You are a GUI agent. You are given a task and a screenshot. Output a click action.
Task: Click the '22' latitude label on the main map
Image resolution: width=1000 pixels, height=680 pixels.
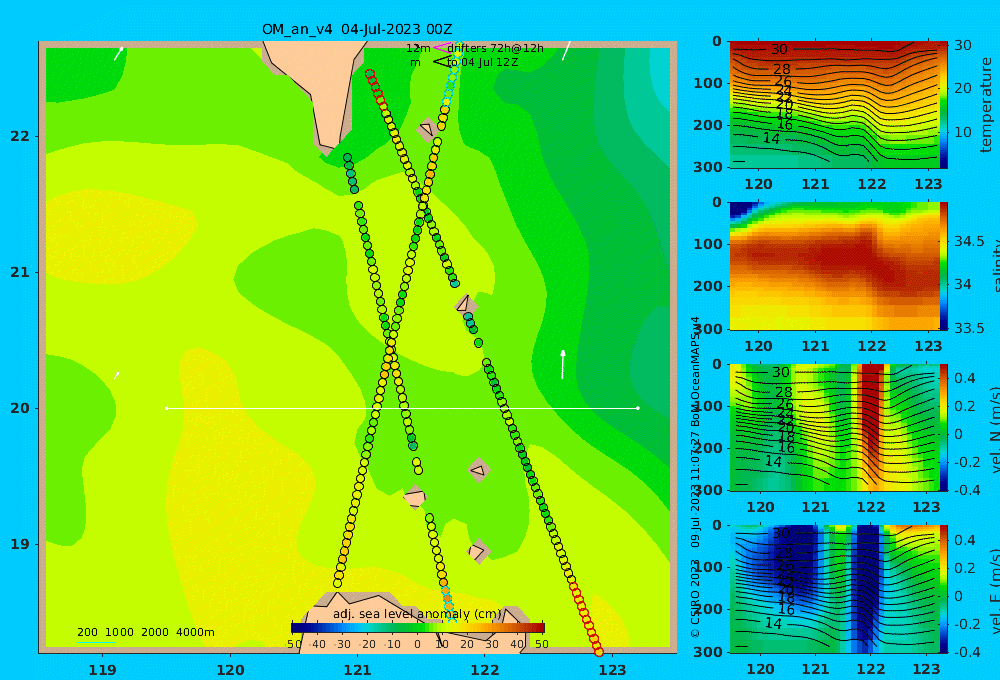coord(20,136)
